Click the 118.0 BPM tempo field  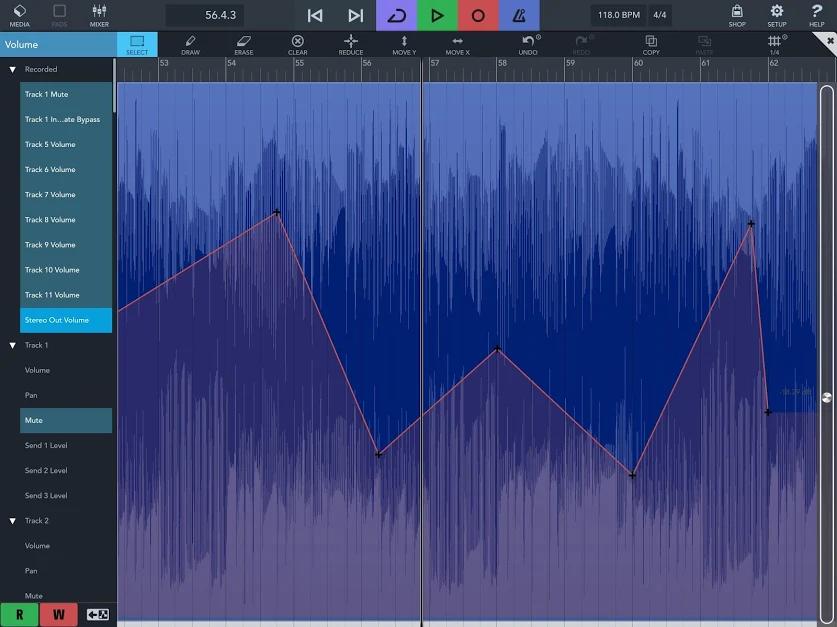coord(619,15)
